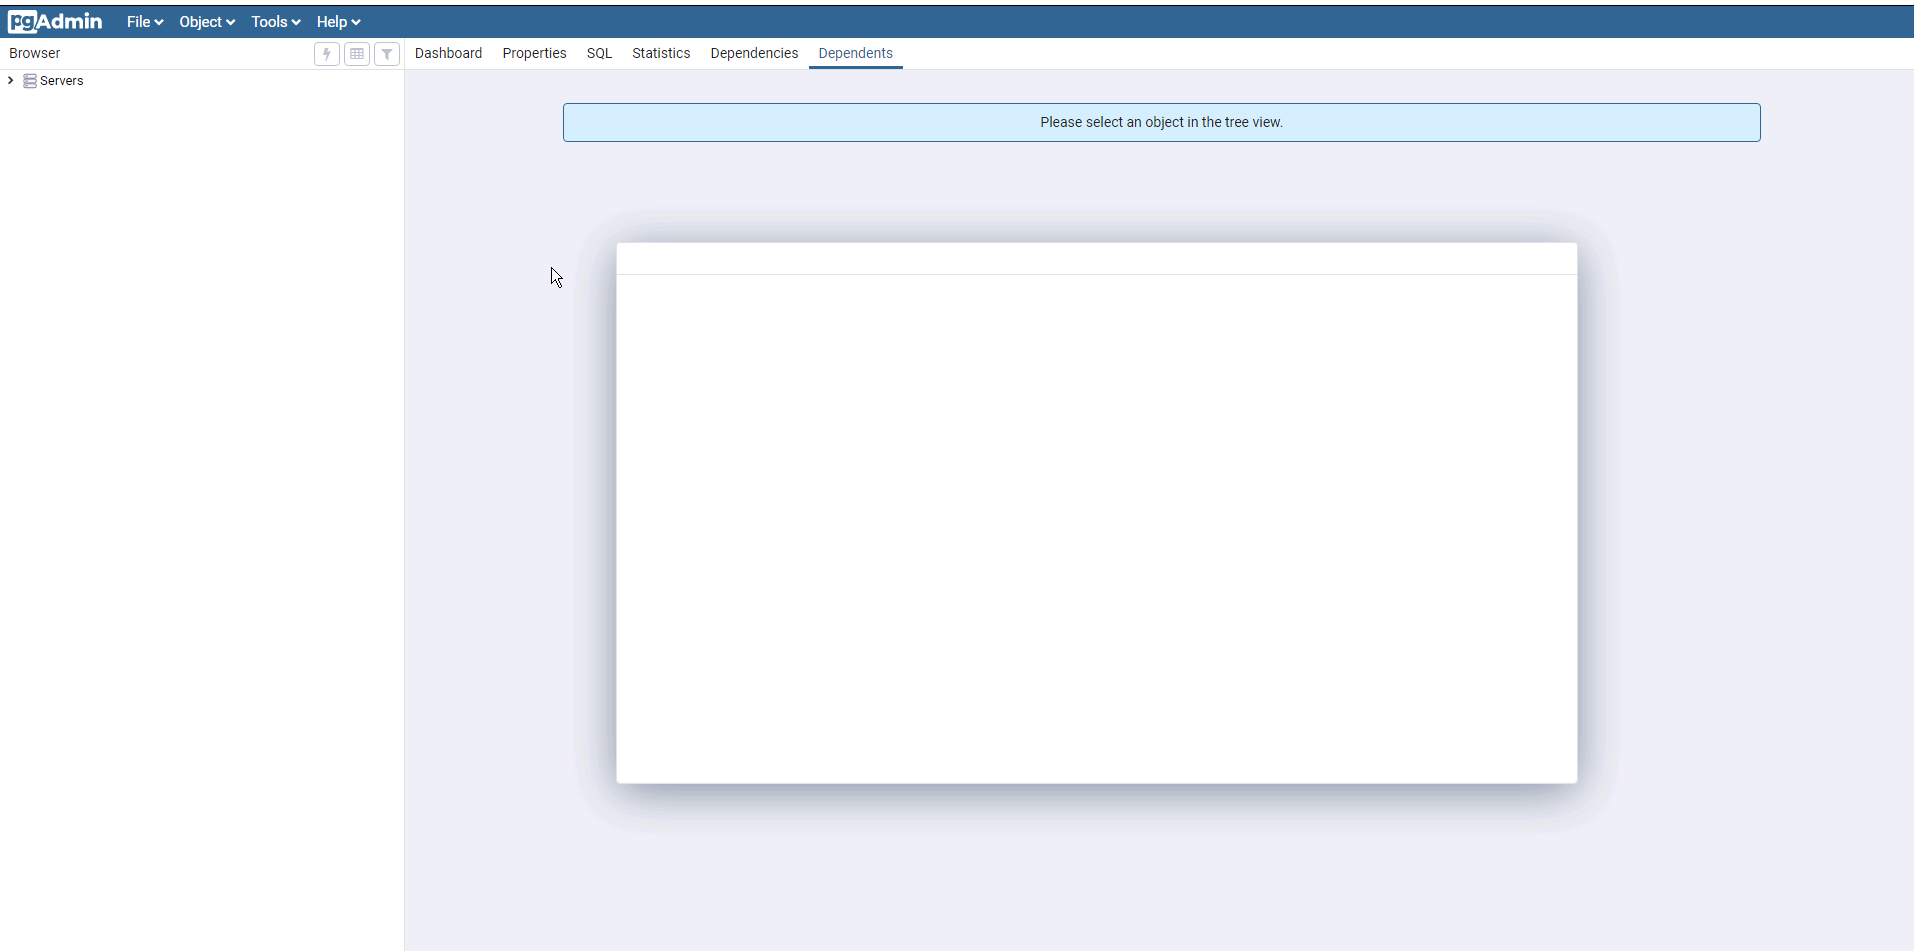Select the Dependents tab
This screenshot has width=1914, height=951.
tap(855, 53)
